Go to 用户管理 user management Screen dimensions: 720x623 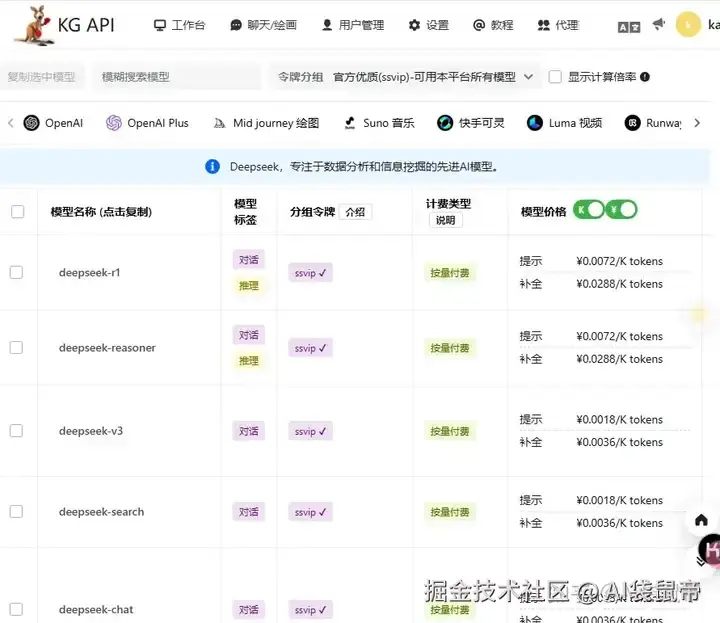point(353,25)
